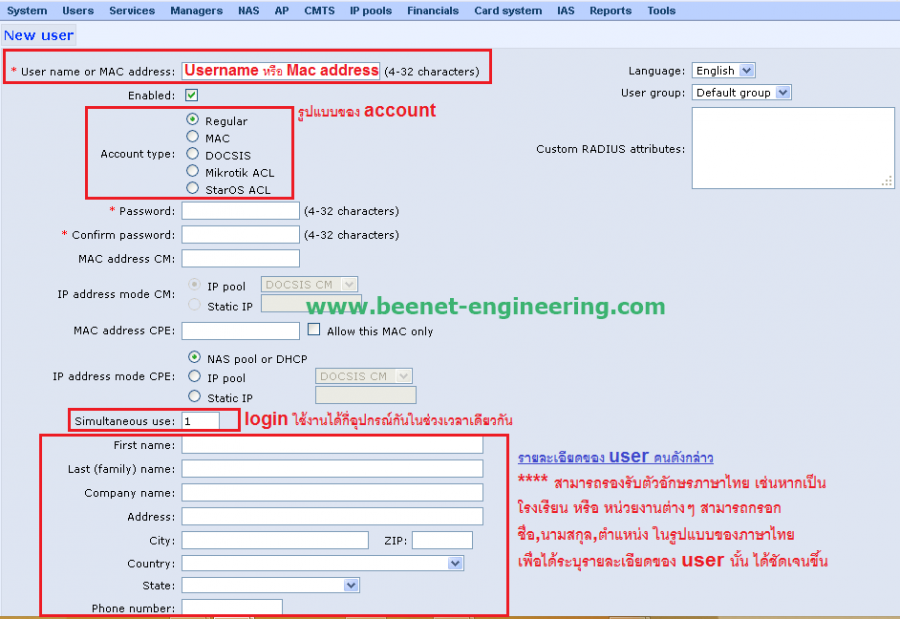The image size is (900, 619).
Task: Open the Financials menu
Action: click(x=433, y=11)
